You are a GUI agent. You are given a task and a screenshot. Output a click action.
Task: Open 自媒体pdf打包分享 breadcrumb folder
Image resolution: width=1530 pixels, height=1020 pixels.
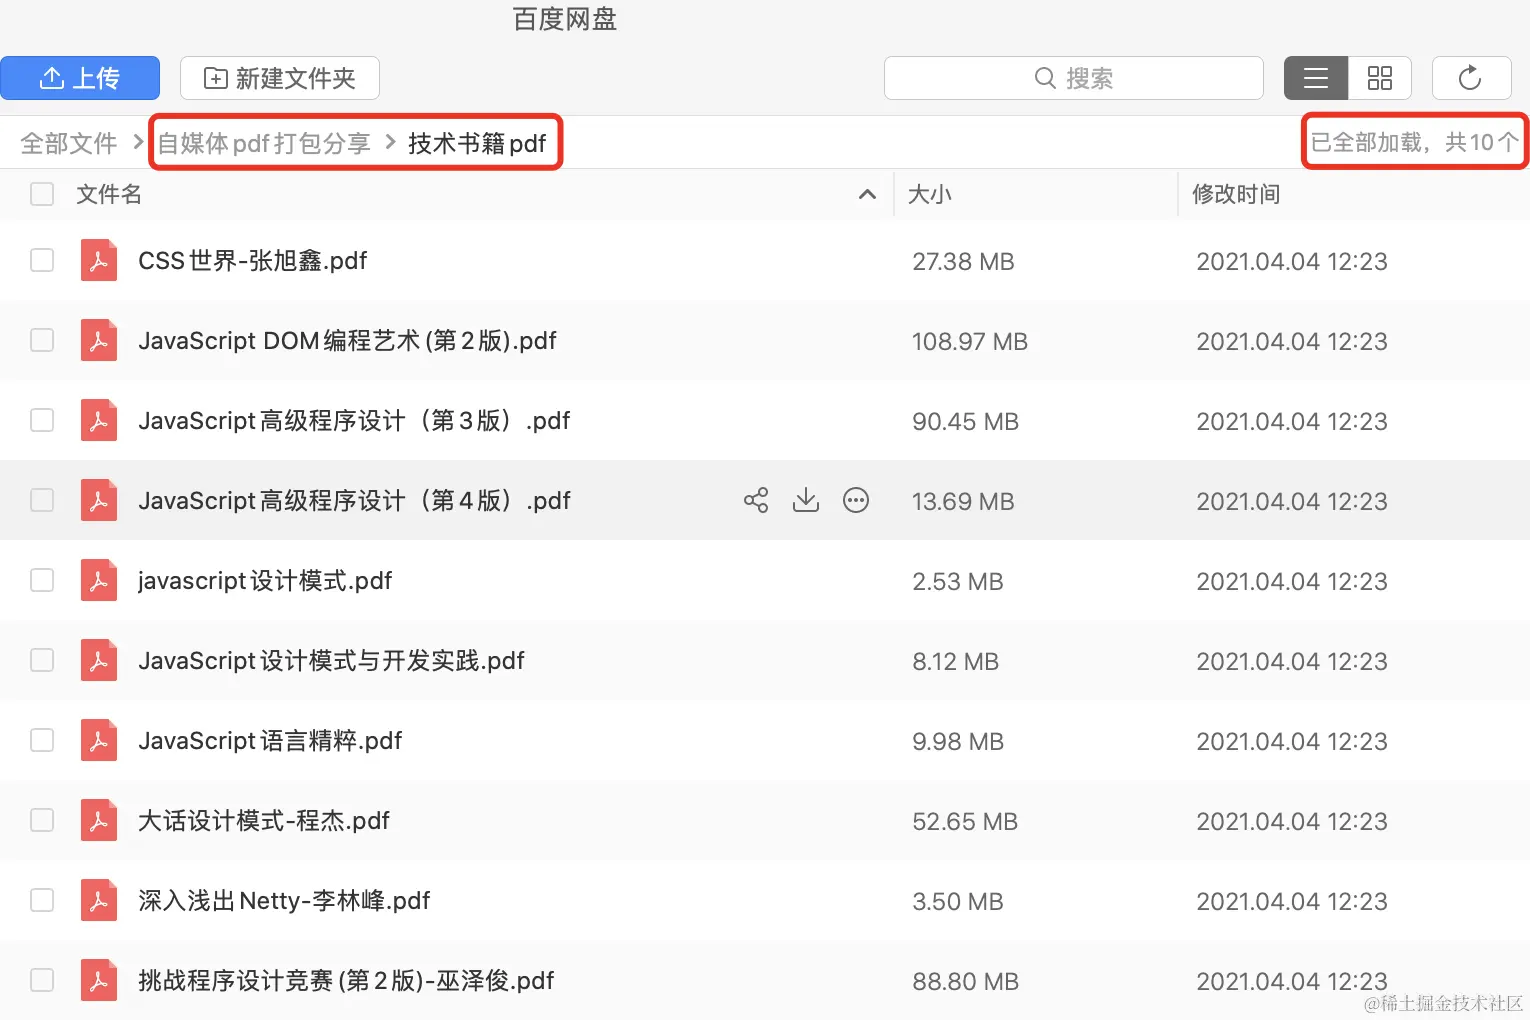[264, 143]
